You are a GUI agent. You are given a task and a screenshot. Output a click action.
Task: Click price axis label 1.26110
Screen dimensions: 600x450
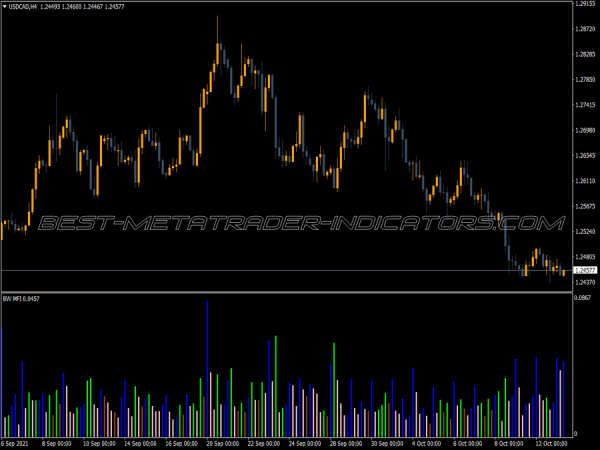(585, 181)
